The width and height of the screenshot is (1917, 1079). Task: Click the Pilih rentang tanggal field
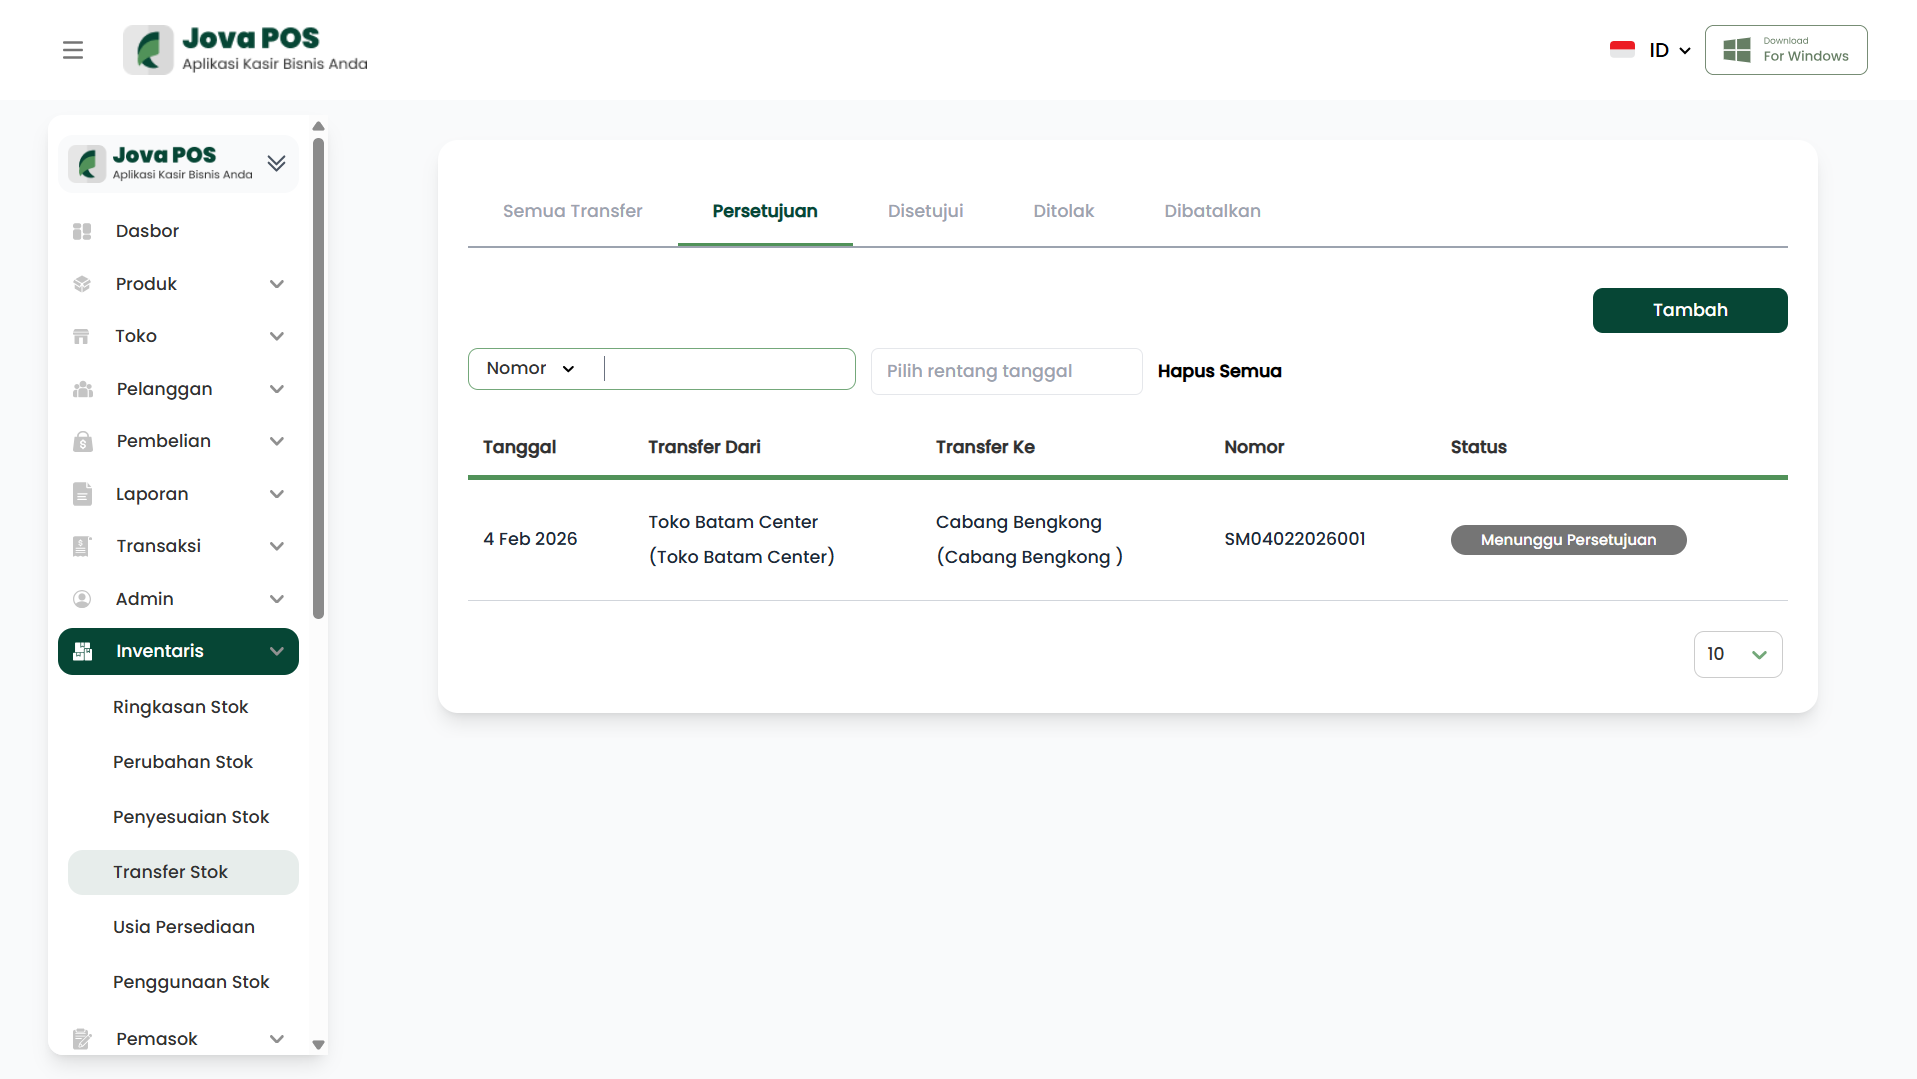pos(1005,371)
